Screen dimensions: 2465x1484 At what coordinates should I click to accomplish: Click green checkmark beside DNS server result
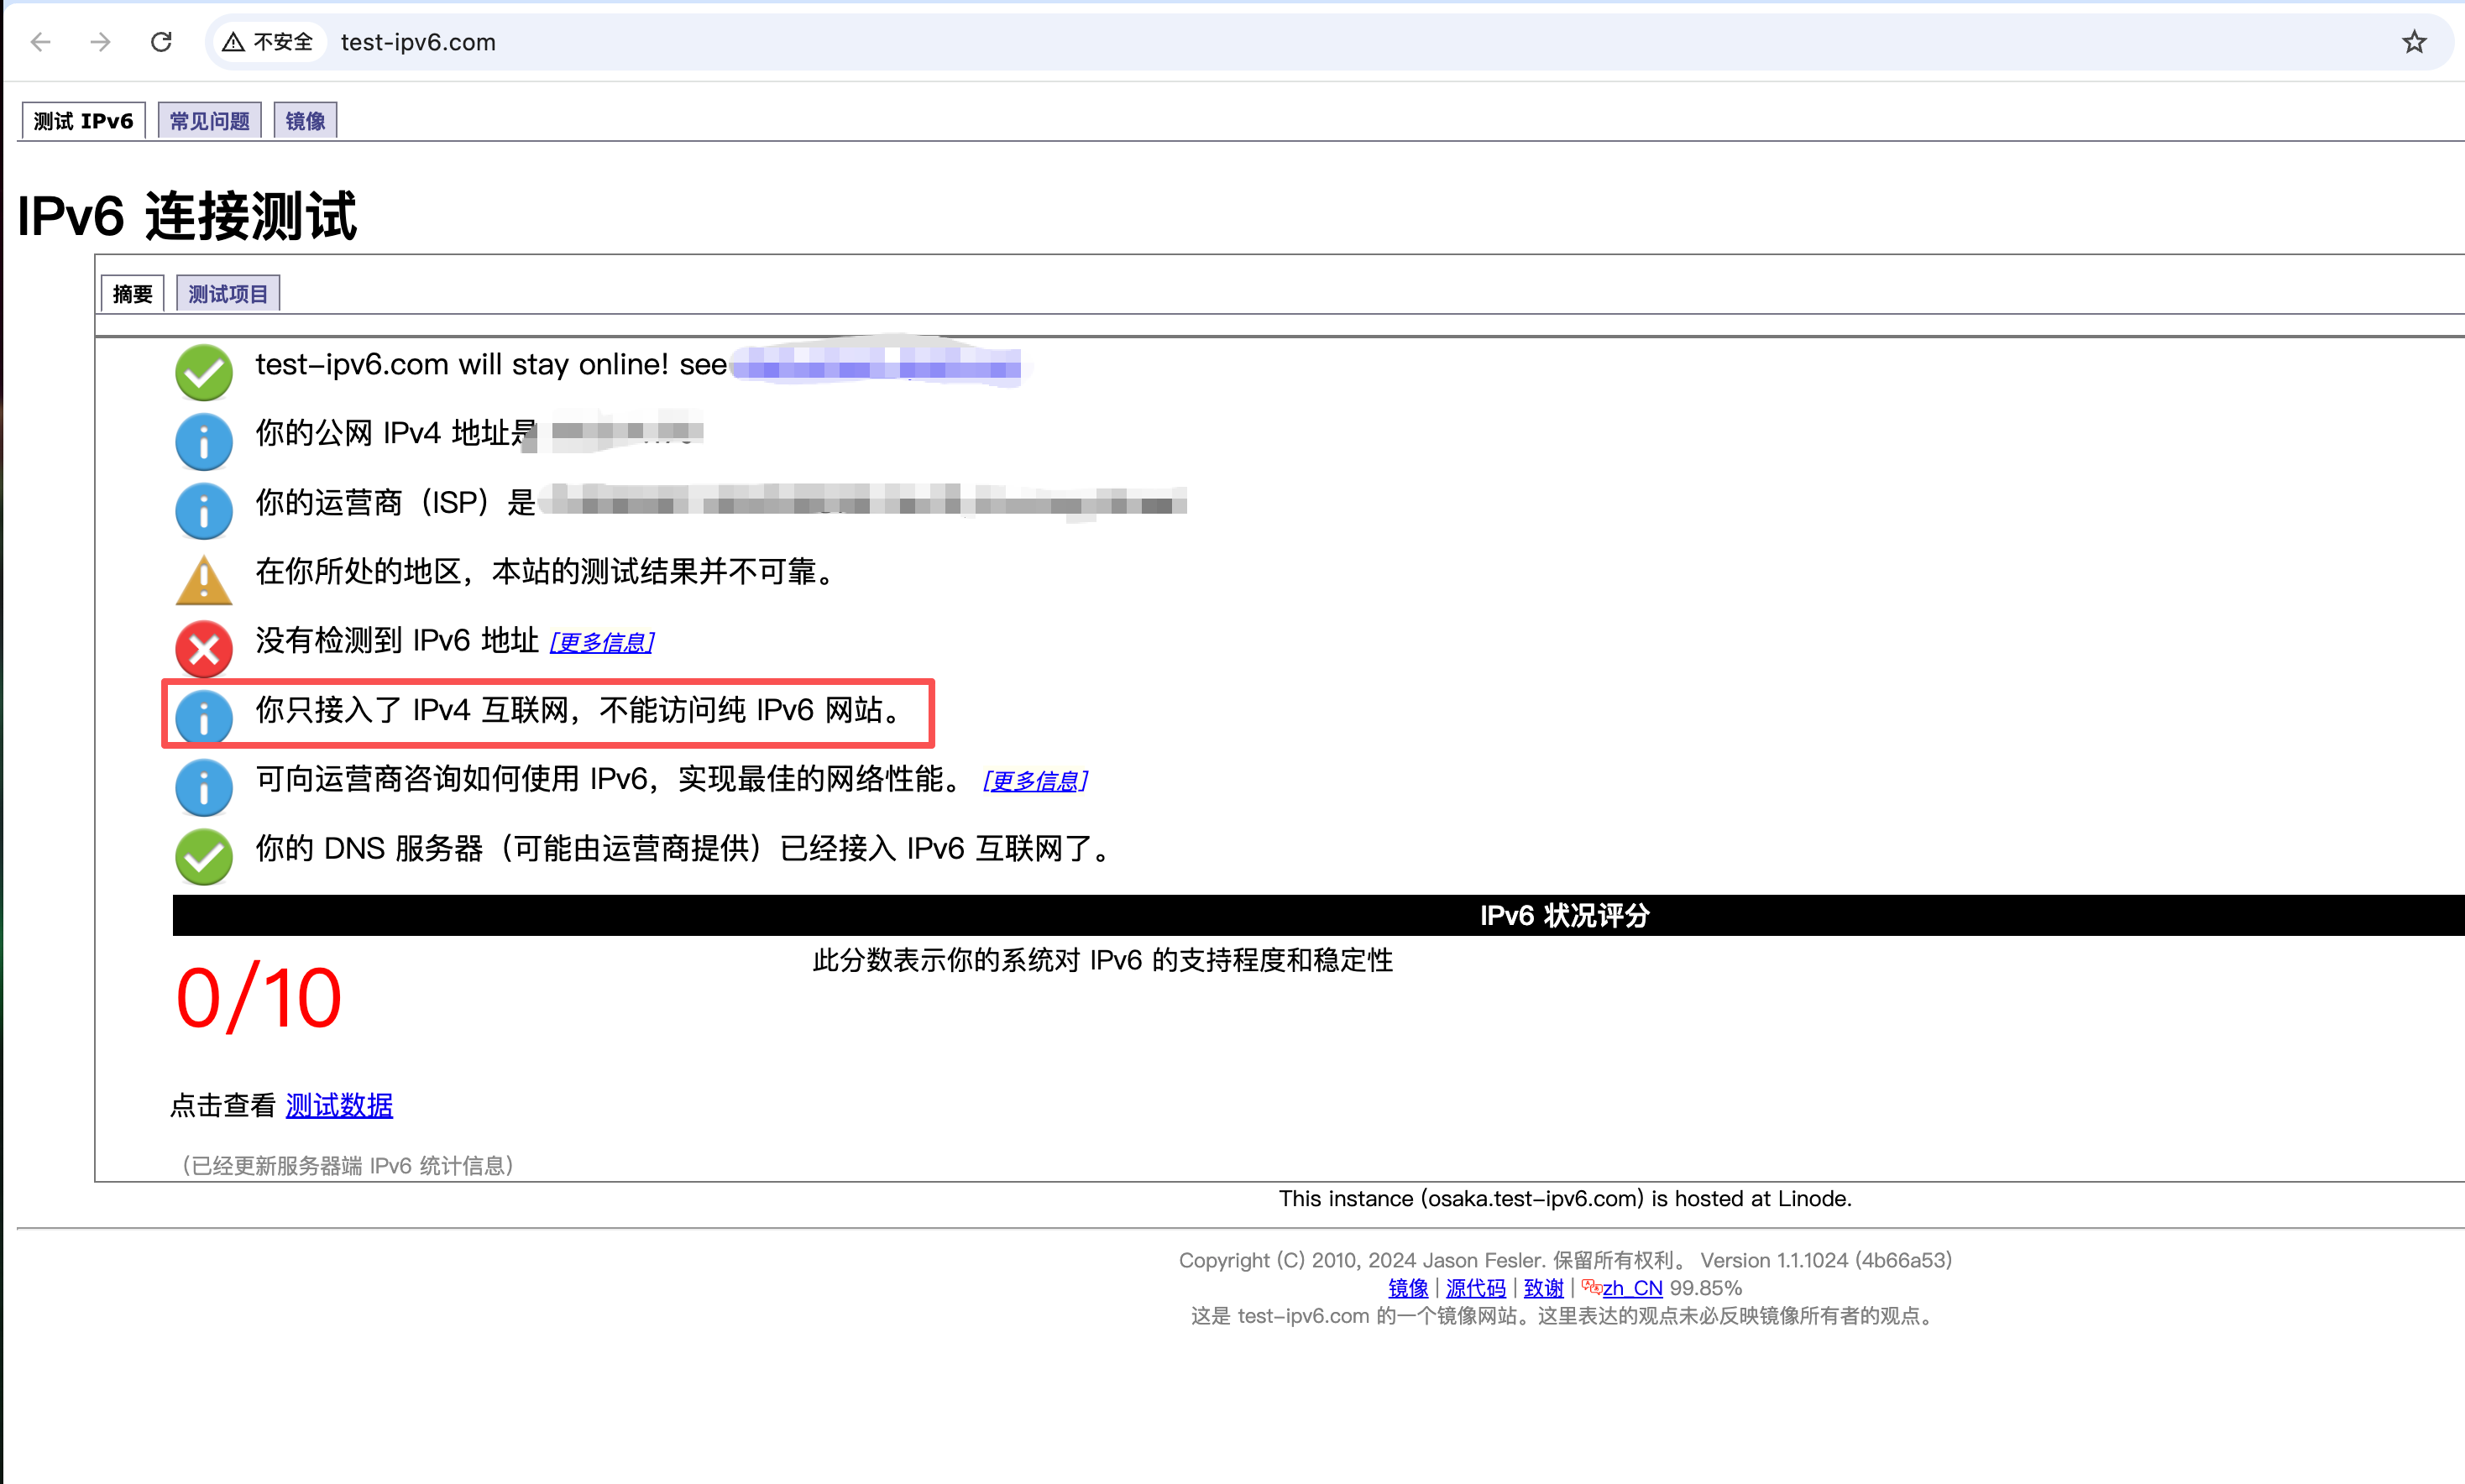coord(204,856)
